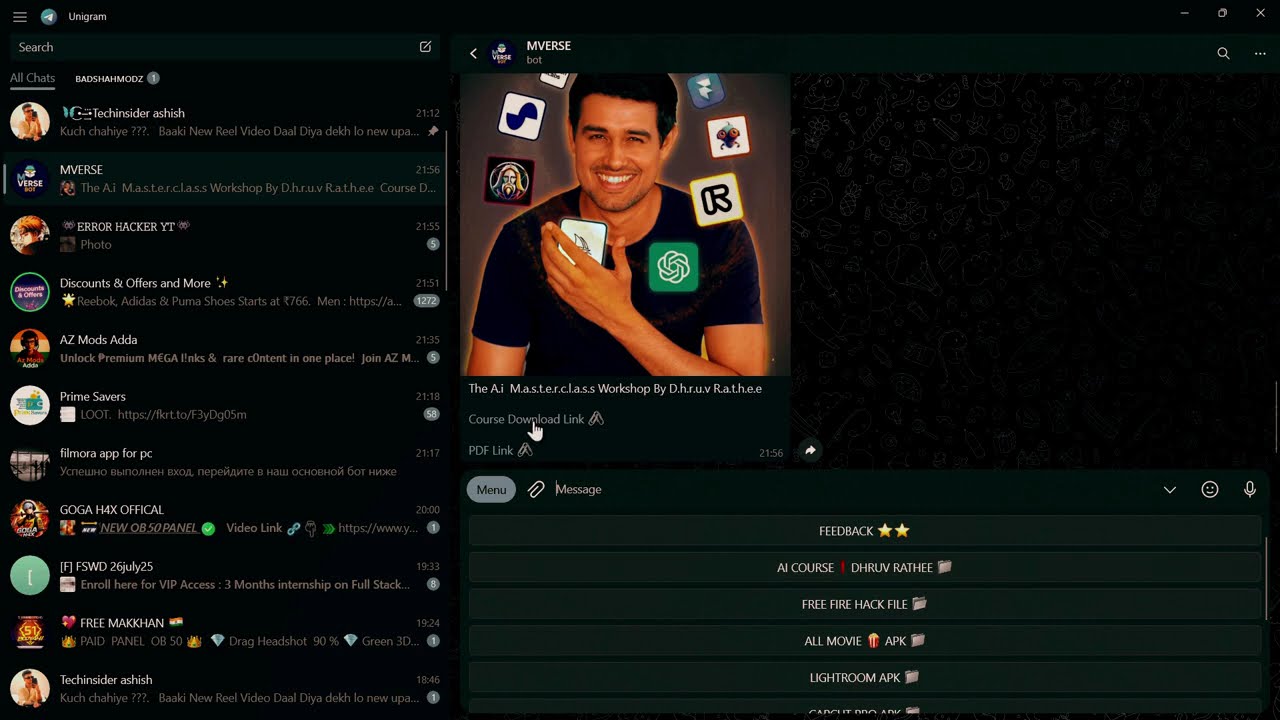Start voice message recording with microphone

[1250, 489]
